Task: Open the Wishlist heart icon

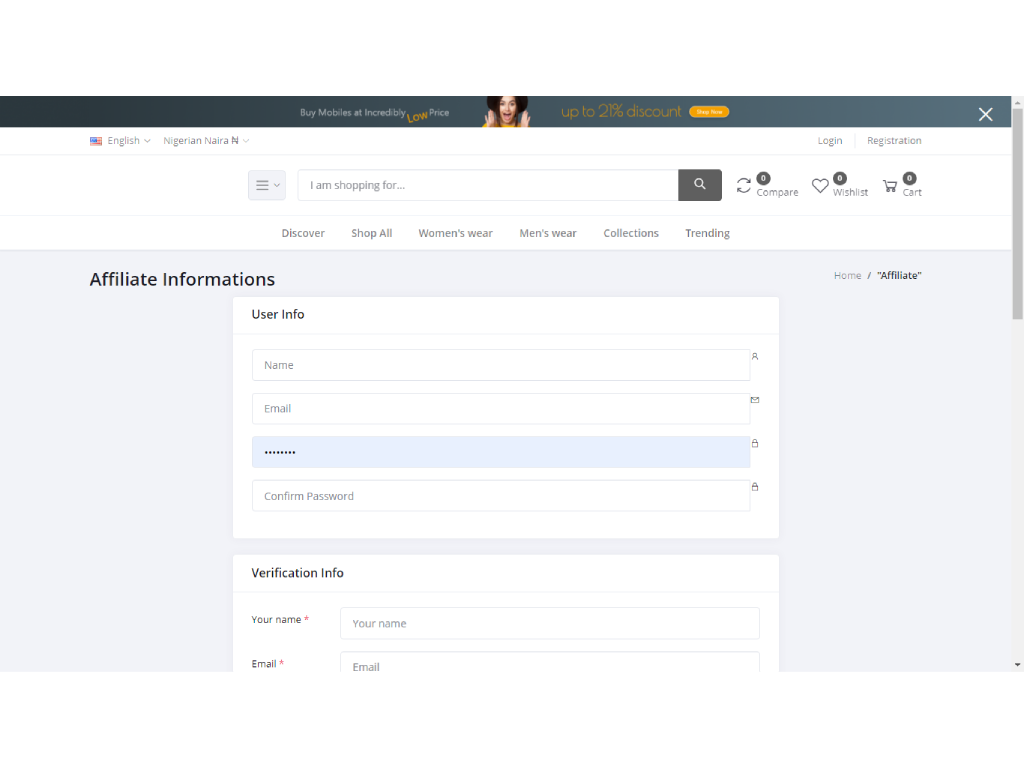Action: [820, 186]
